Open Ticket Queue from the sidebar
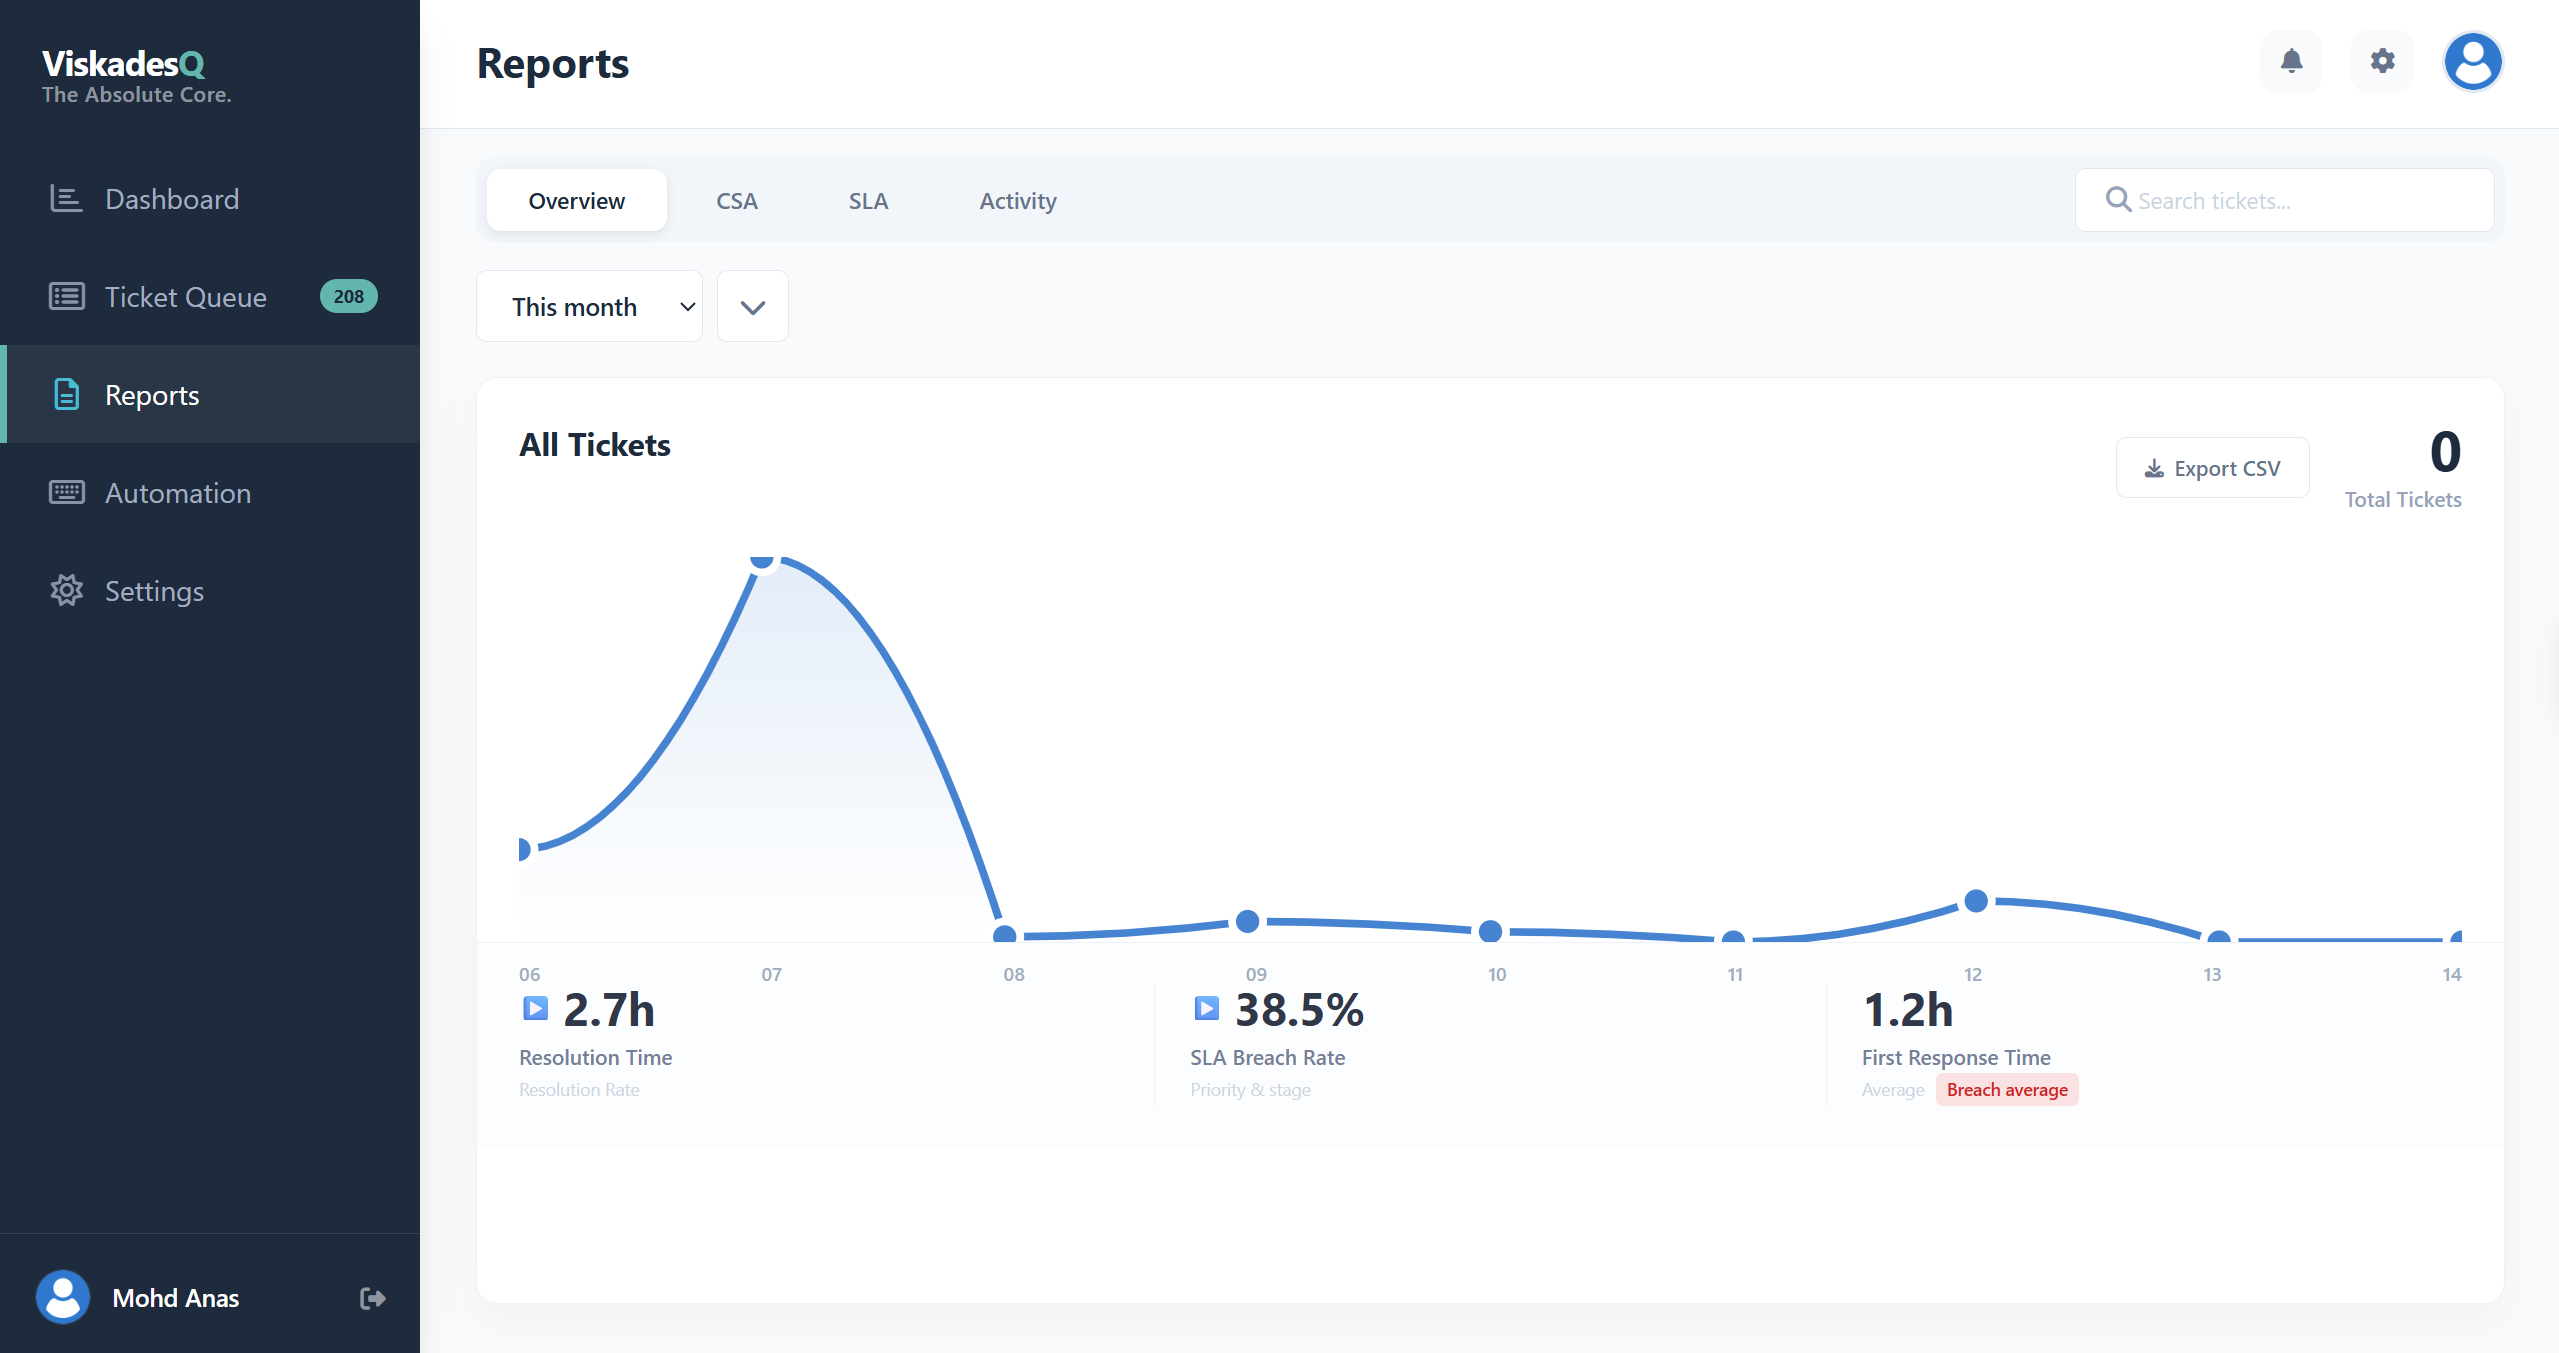2559x1353 pixels. pos(185,297)
